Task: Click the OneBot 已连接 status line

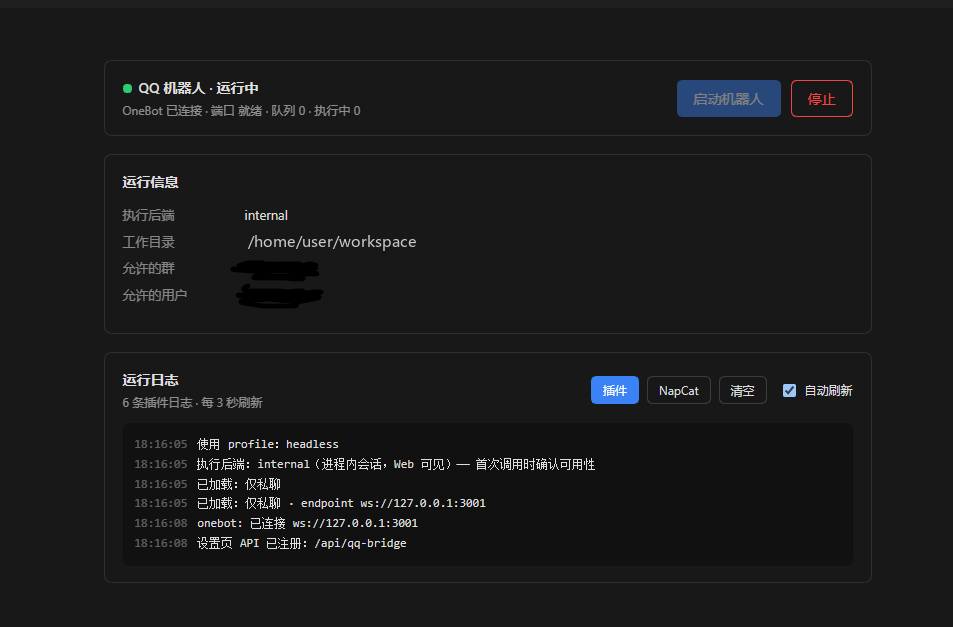Action: tap(241, 111)
